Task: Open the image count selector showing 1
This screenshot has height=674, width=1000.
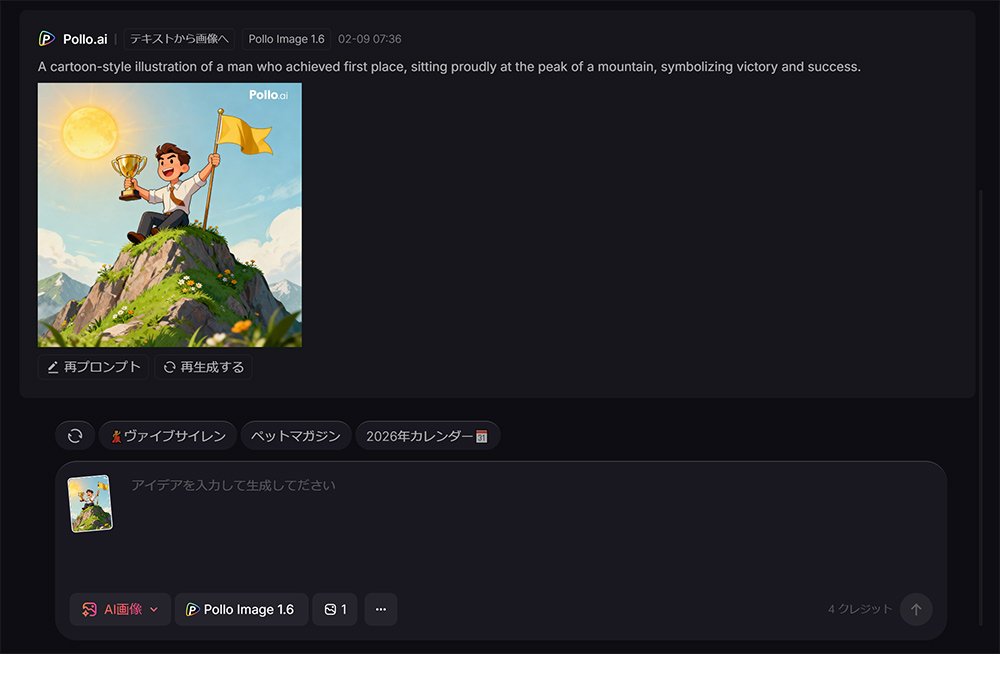Action: [x=335, y=609]
